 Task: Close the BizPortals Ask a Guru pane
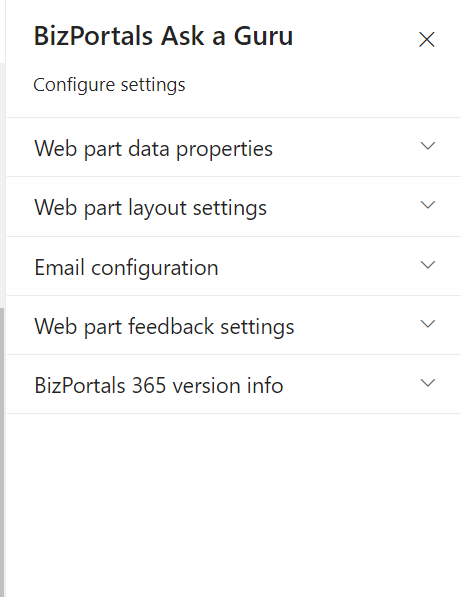point(427,40)
